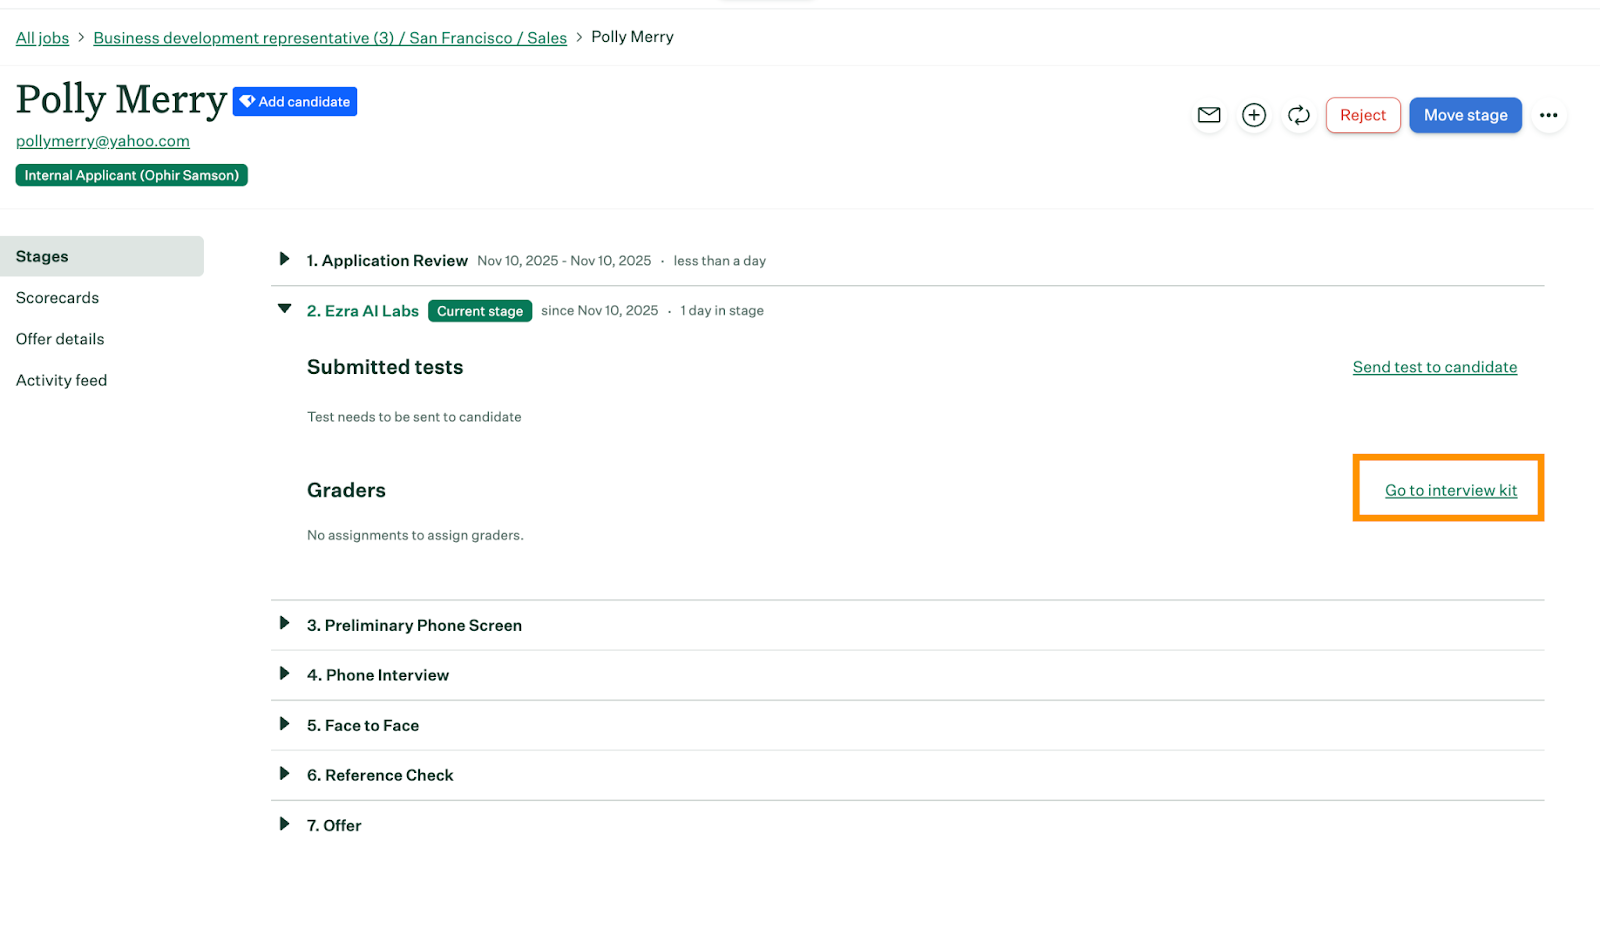Open the three-dot more options menu
Viewport: 1600px width, 930px height.
(x=1548, y=115)
